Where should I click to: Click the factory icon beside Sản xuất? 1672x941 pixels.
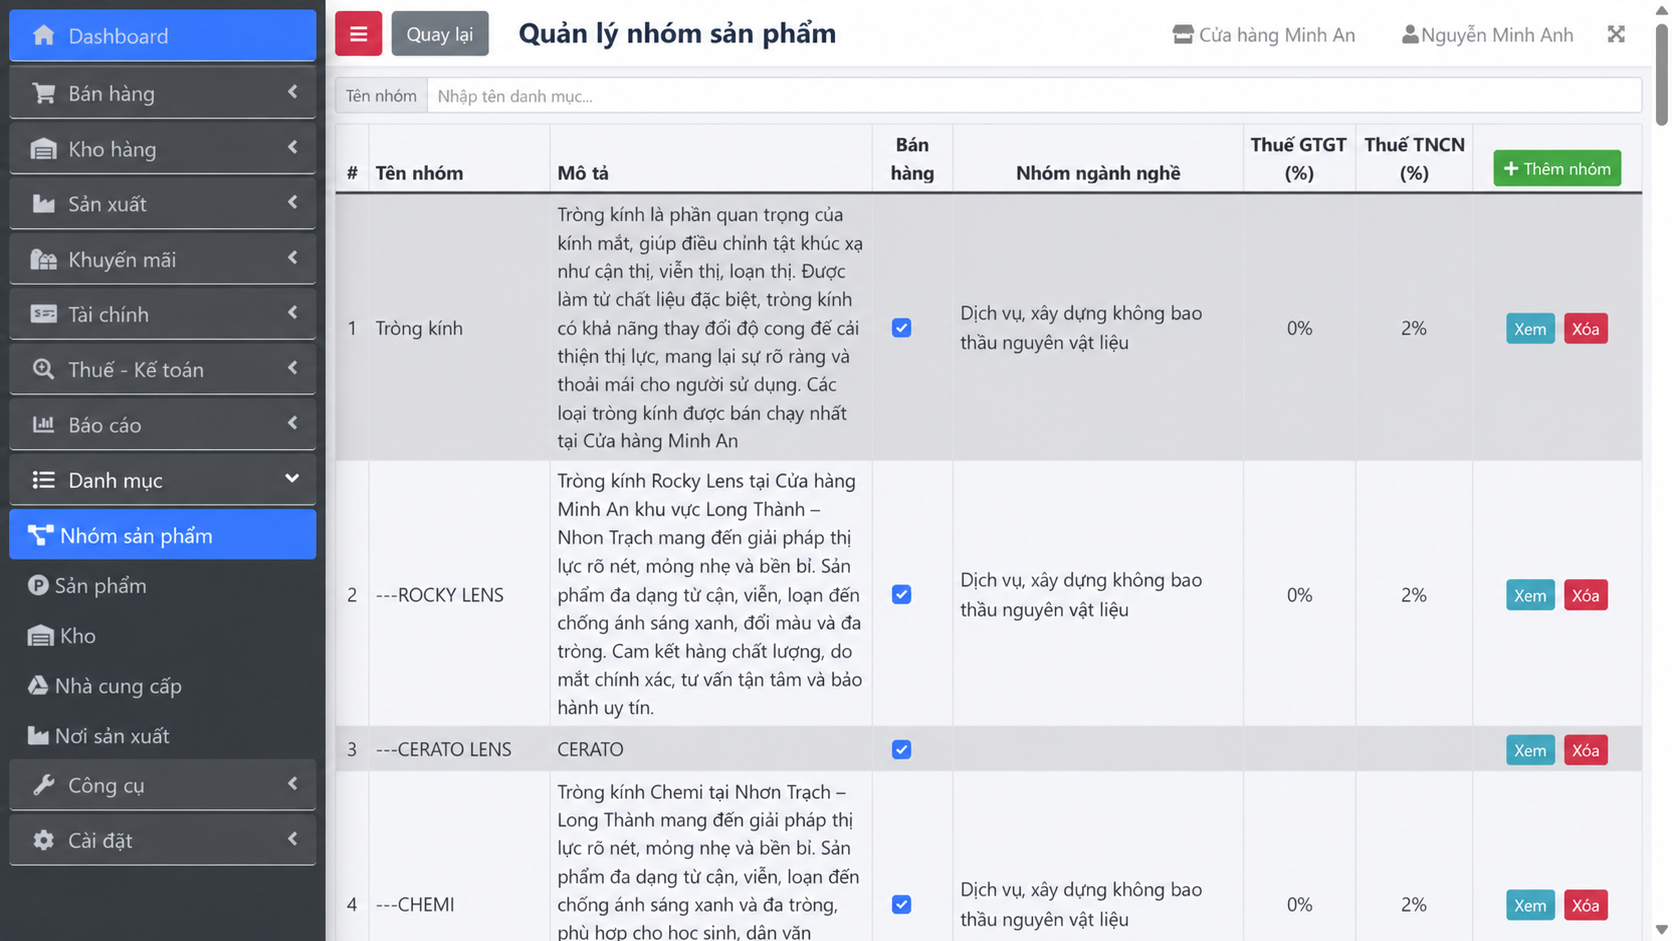(43, 204)
